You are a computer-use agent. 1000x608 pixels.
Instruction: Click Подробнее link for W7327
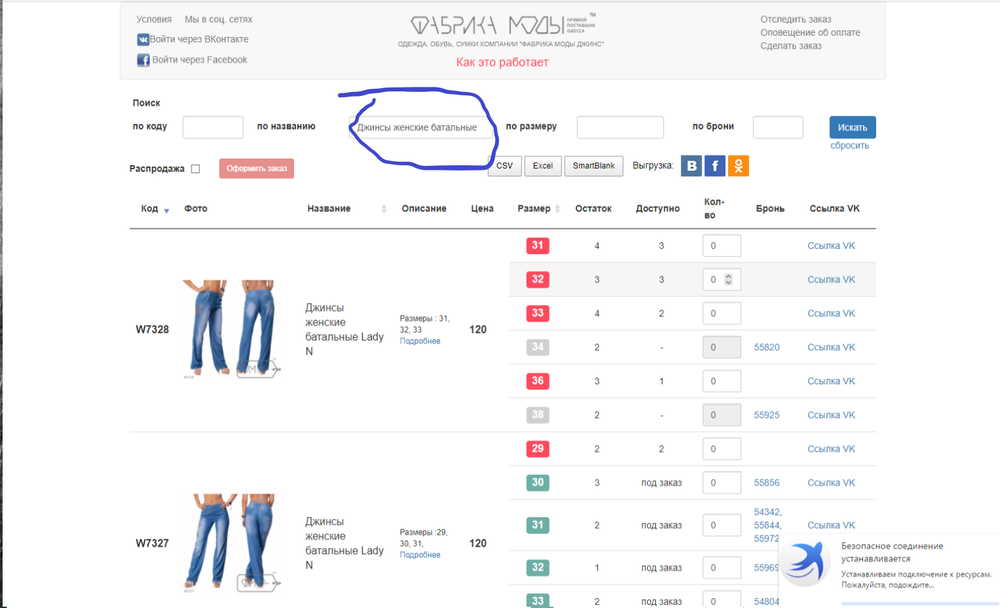(x=420, y=555)
